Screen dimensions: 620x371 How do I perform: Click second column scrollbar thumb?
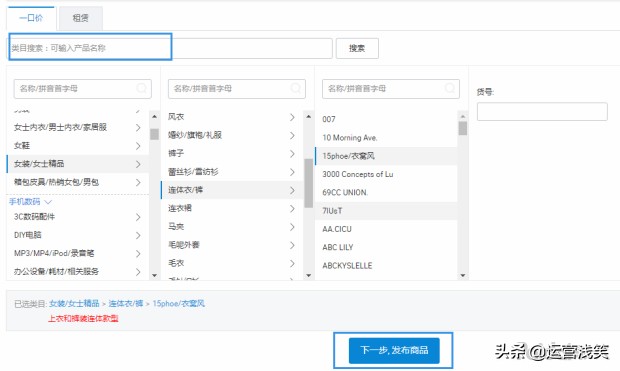pyautogui.click(x=308, y=183)
